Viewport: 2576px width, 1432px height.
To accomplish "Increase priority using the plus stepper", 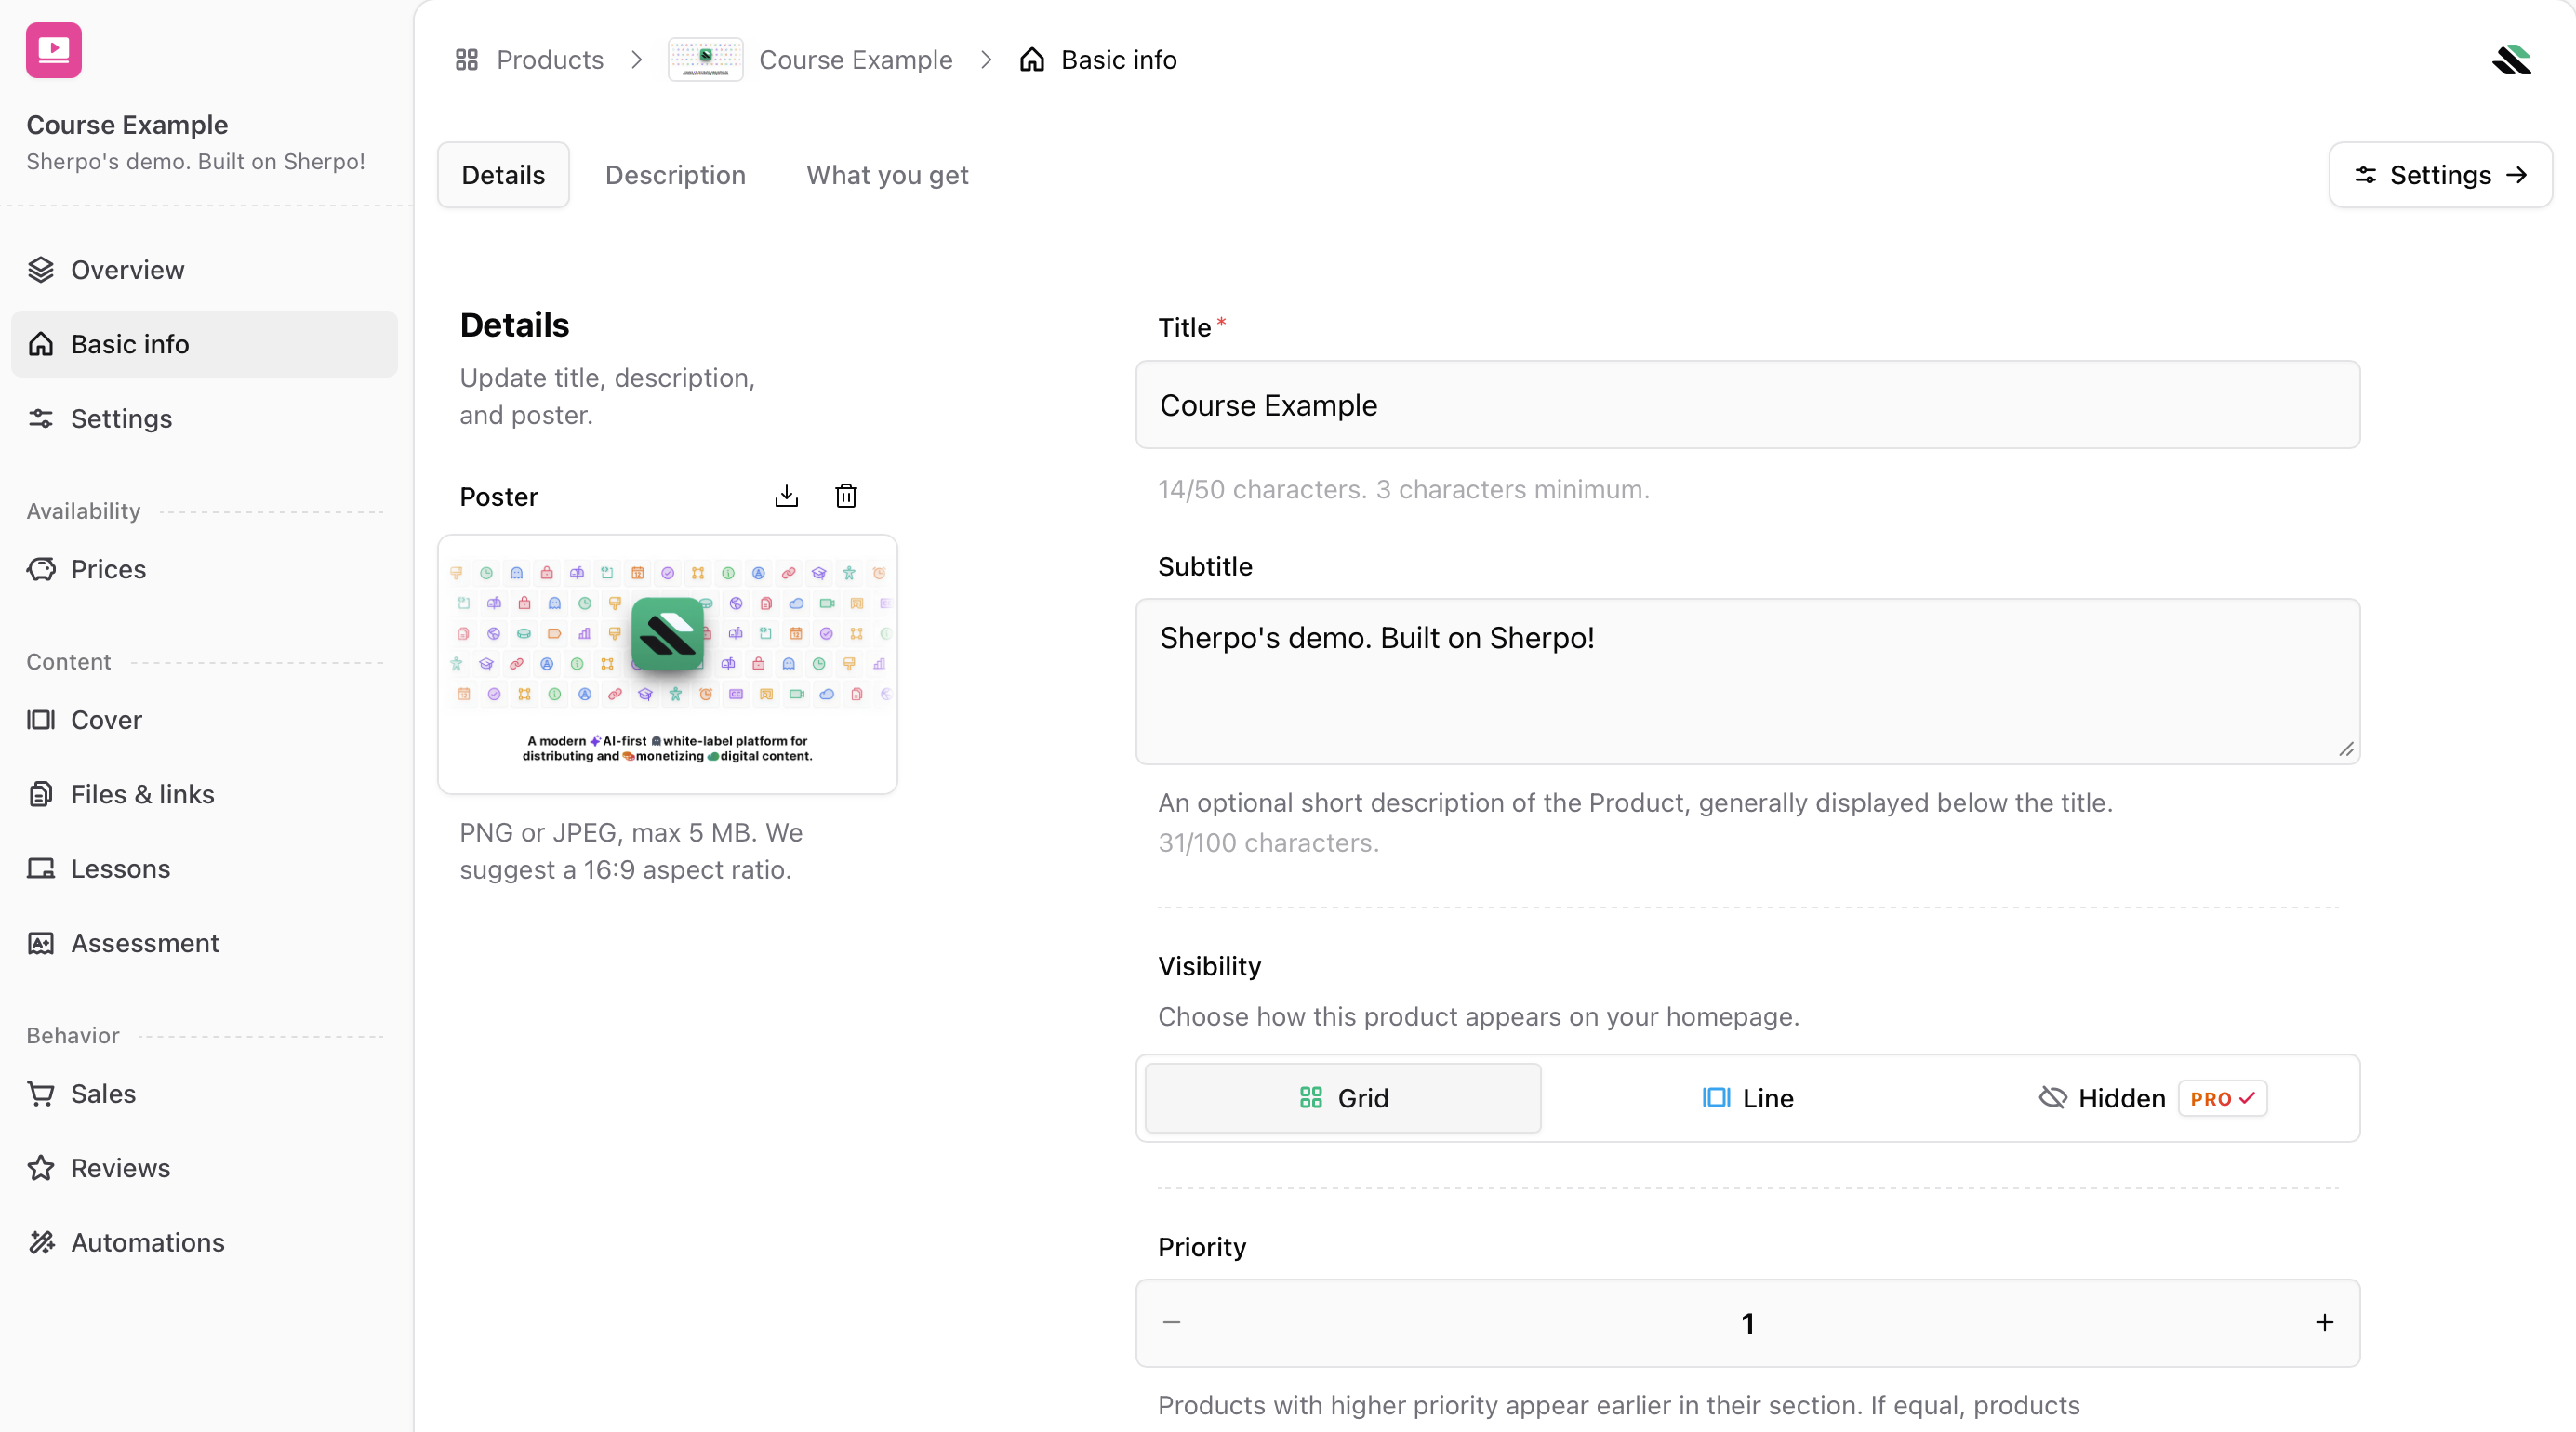I will pyautogui.click(x=2324, y=1322).
